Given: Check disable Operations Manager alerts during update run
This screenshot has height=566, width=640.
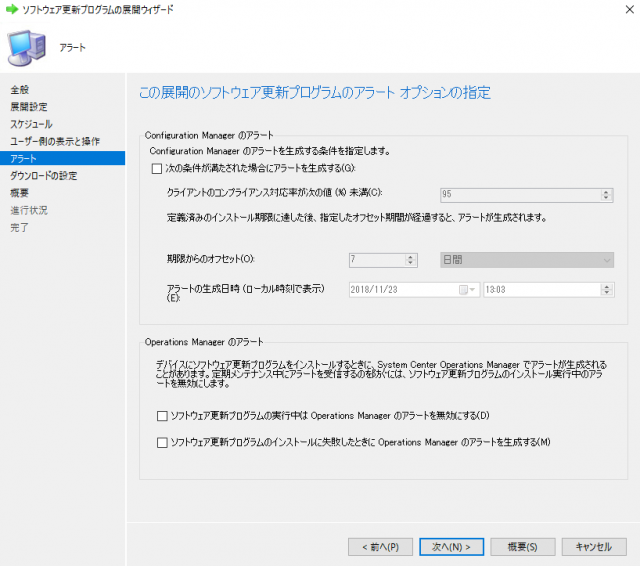Looking at the screenshot, I should coord(163,415).
